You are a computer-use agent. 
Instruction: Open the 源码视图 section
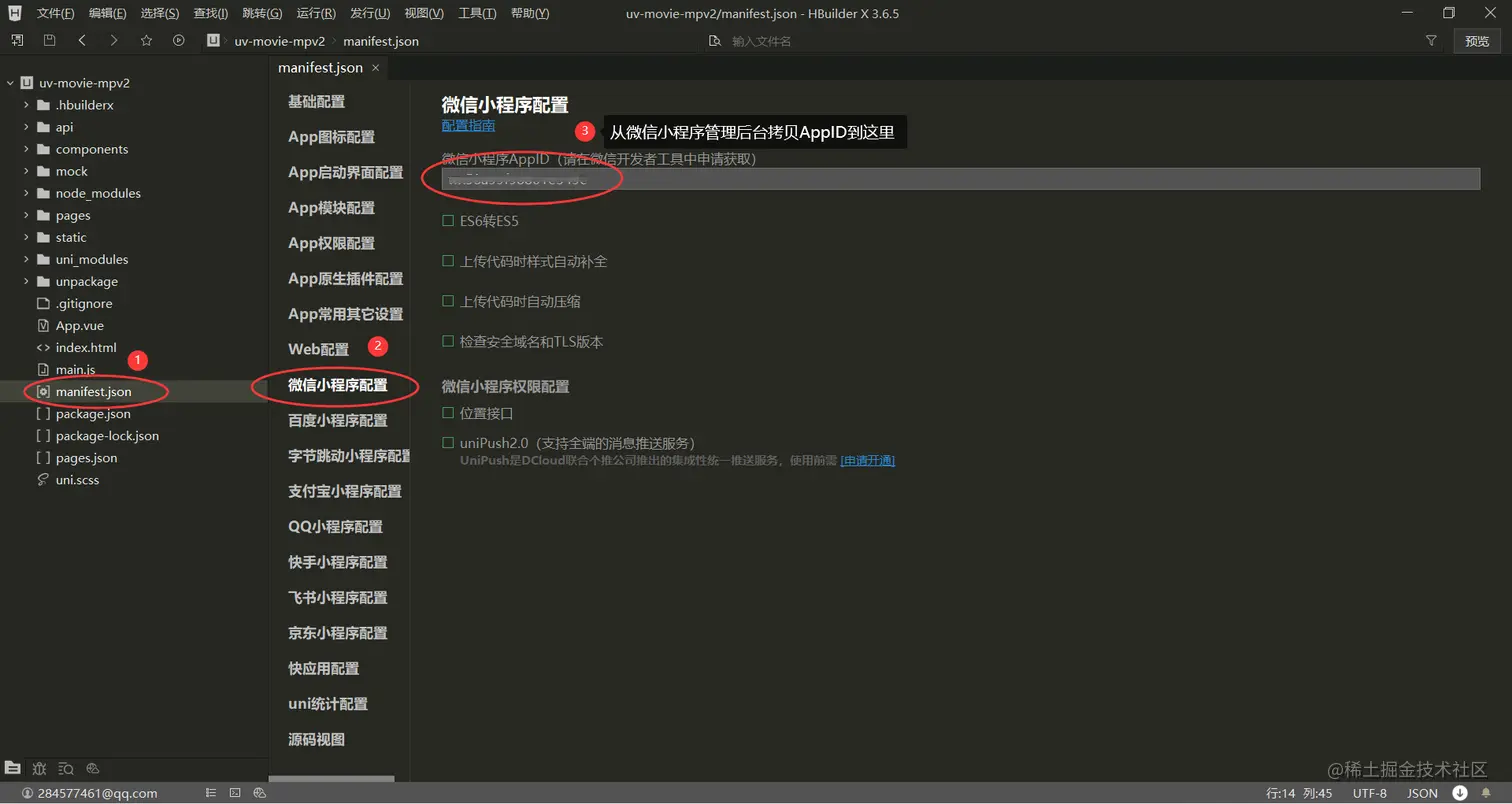click(316, 739)
